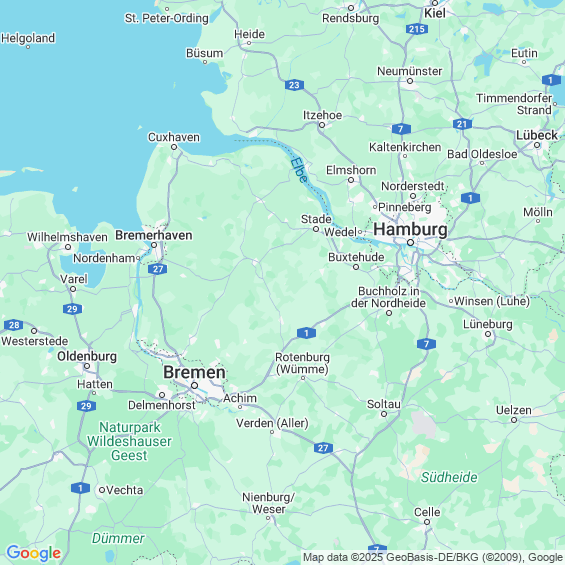
Task: Open the Naturpark Wildeshauser Geest label
Action: (129, 441)
